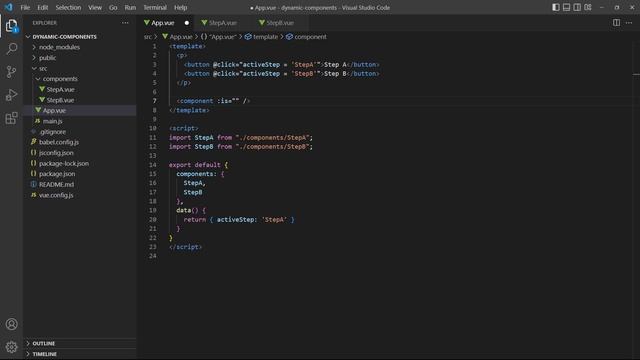Click "./components/StepB" import path
Screen dimensions: 640x360
272,147
